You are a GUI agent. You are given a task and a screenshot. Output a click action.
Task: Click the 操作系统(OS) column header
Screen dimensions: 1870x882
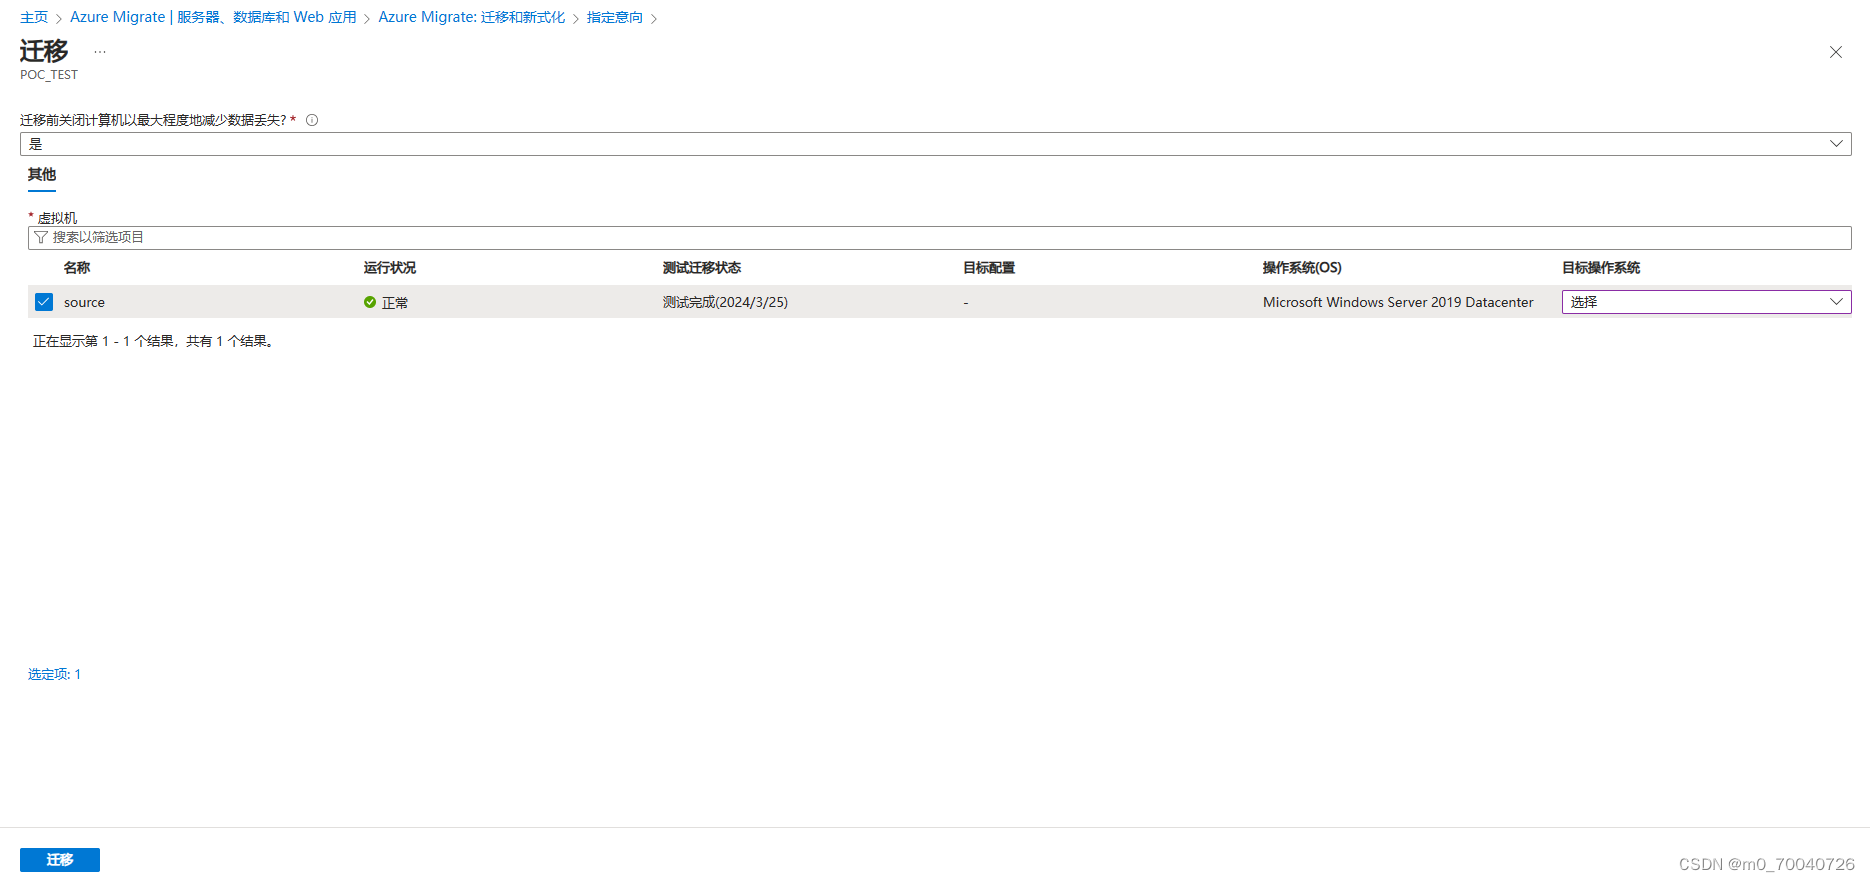point(1302,268)
